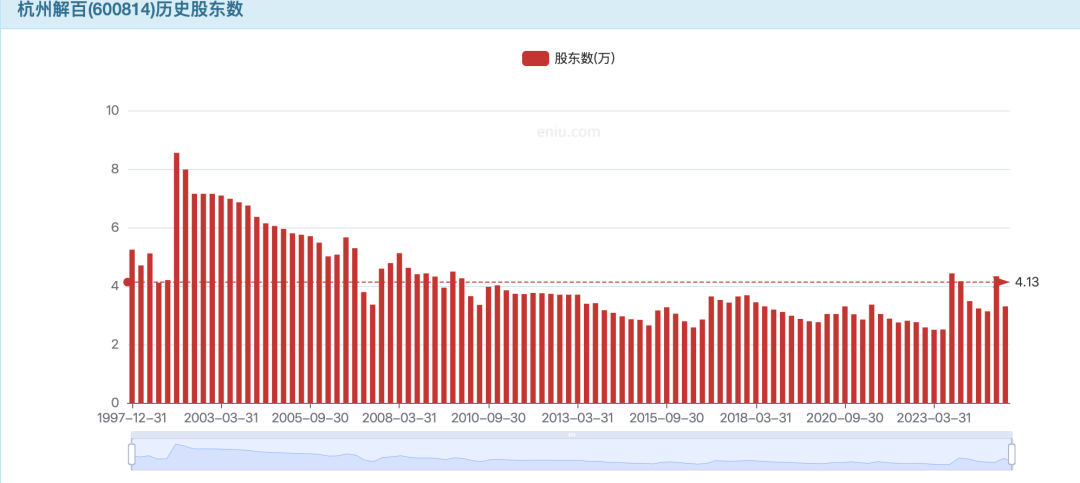Viewport: 1080px width, 483px height.
Task: Click x-axis label 2008-03-31
Action: click(399, 418)
